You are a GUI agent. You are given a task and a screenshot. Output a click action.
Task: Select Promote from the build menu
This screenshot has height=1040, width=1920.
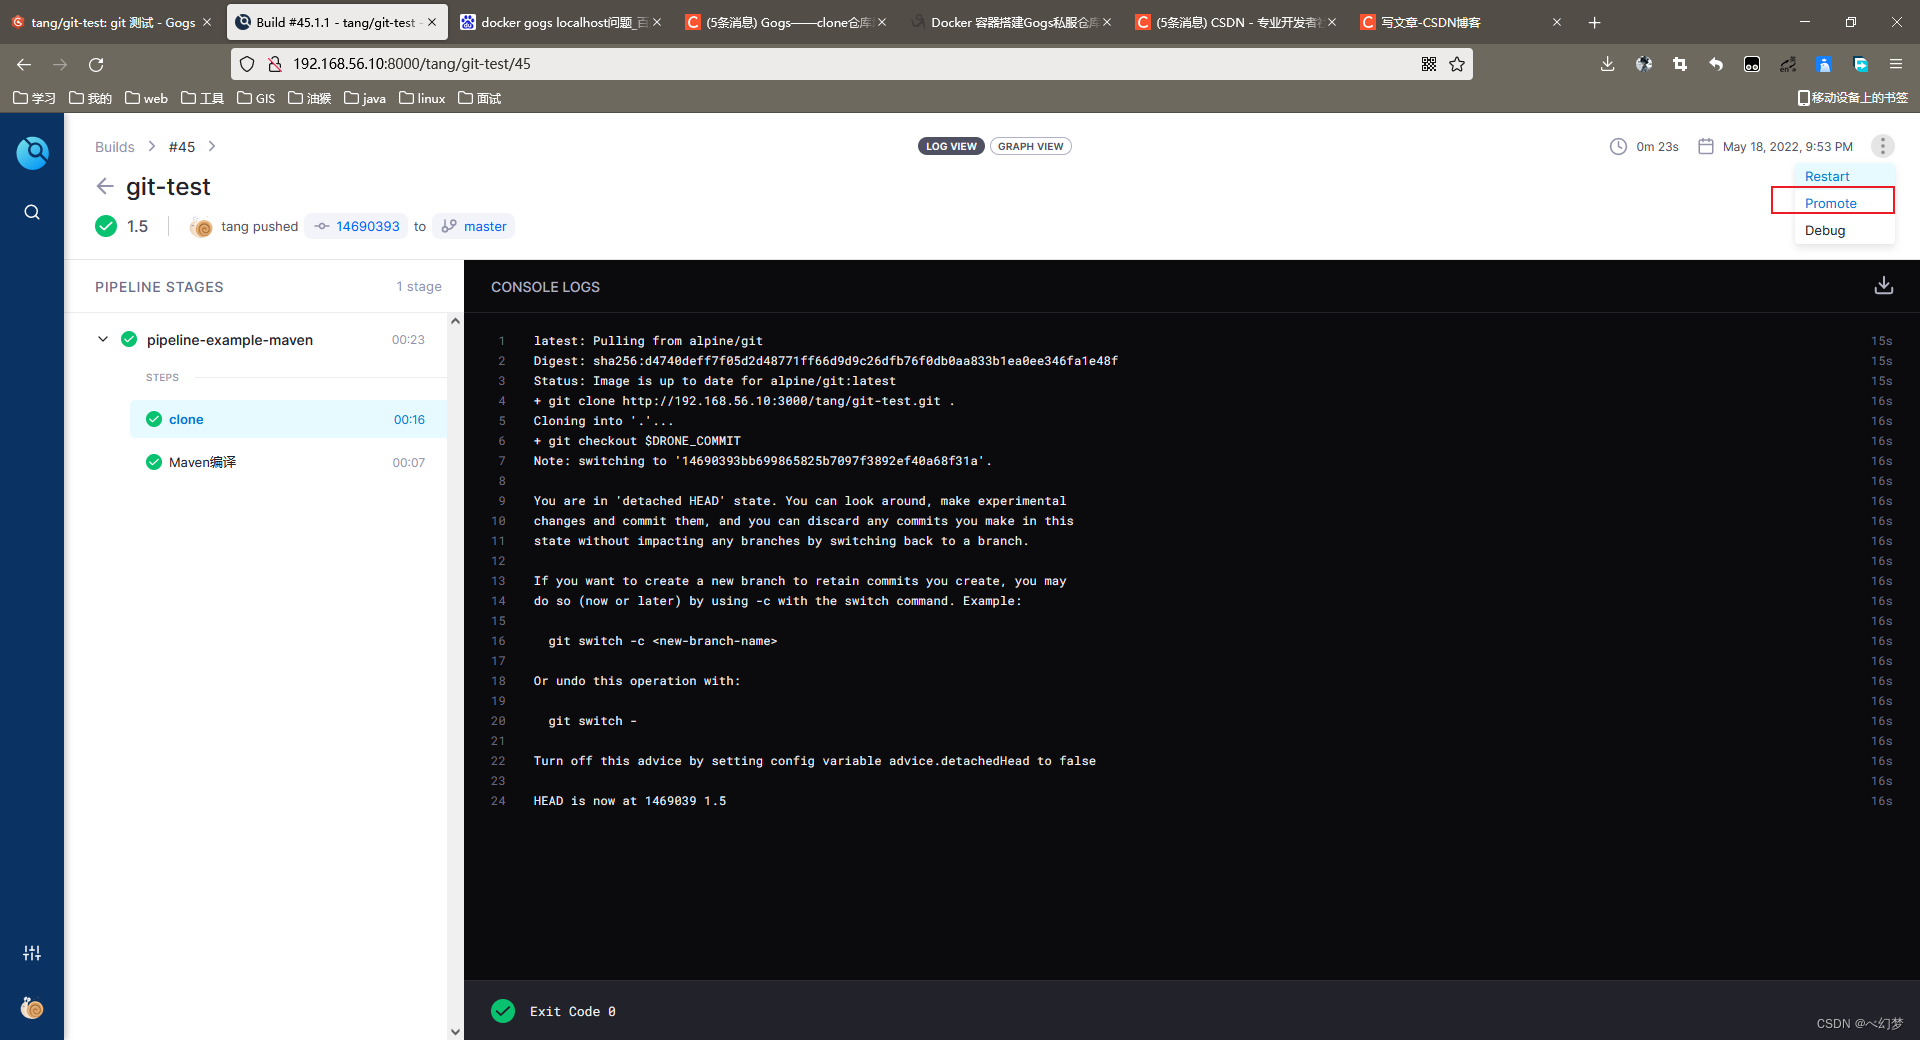point(1831,203)
